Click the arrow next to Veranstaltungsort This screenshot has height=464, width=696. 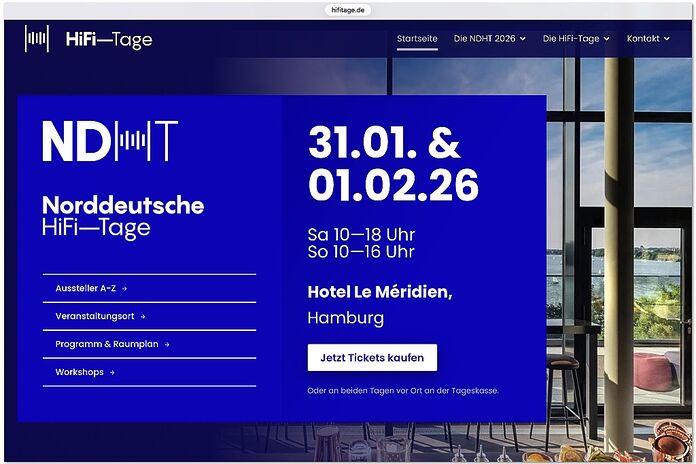coord(142,317)
